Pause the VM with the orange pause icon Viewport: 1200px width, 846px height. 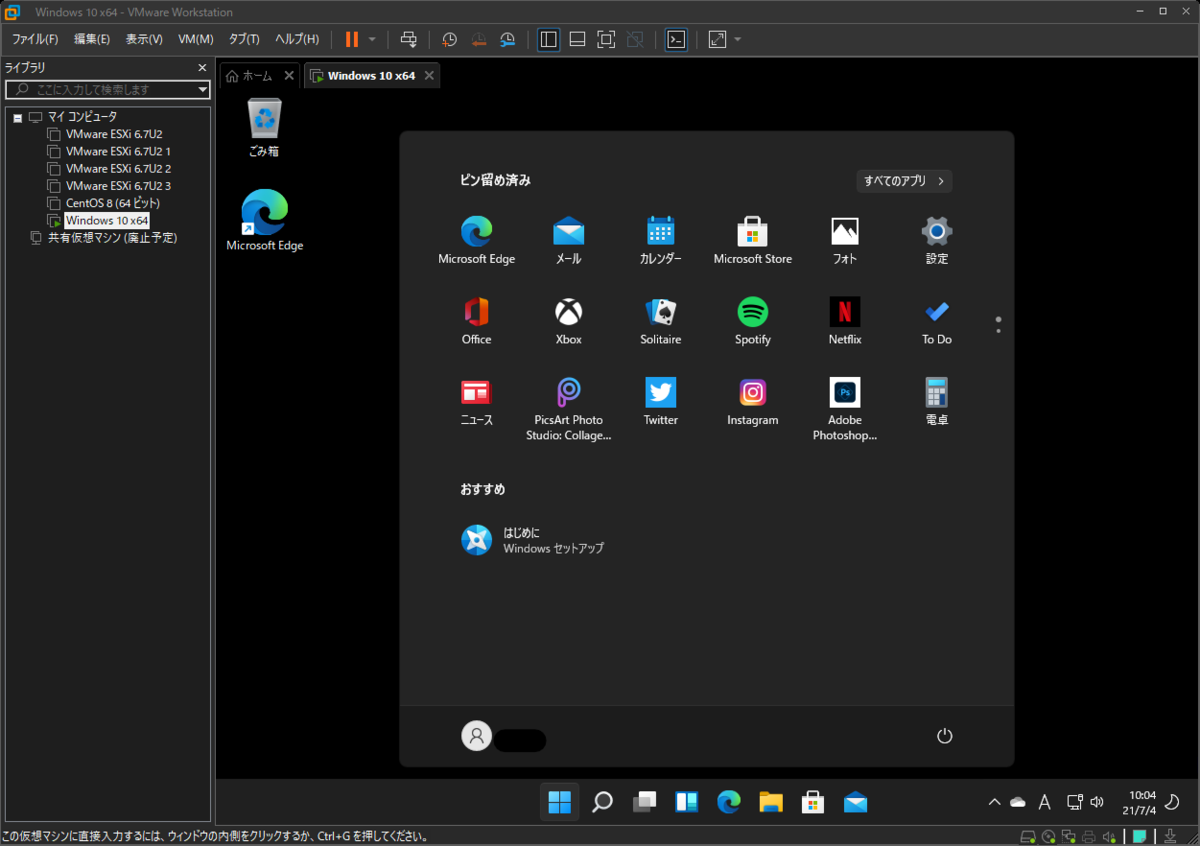(351, 39)
